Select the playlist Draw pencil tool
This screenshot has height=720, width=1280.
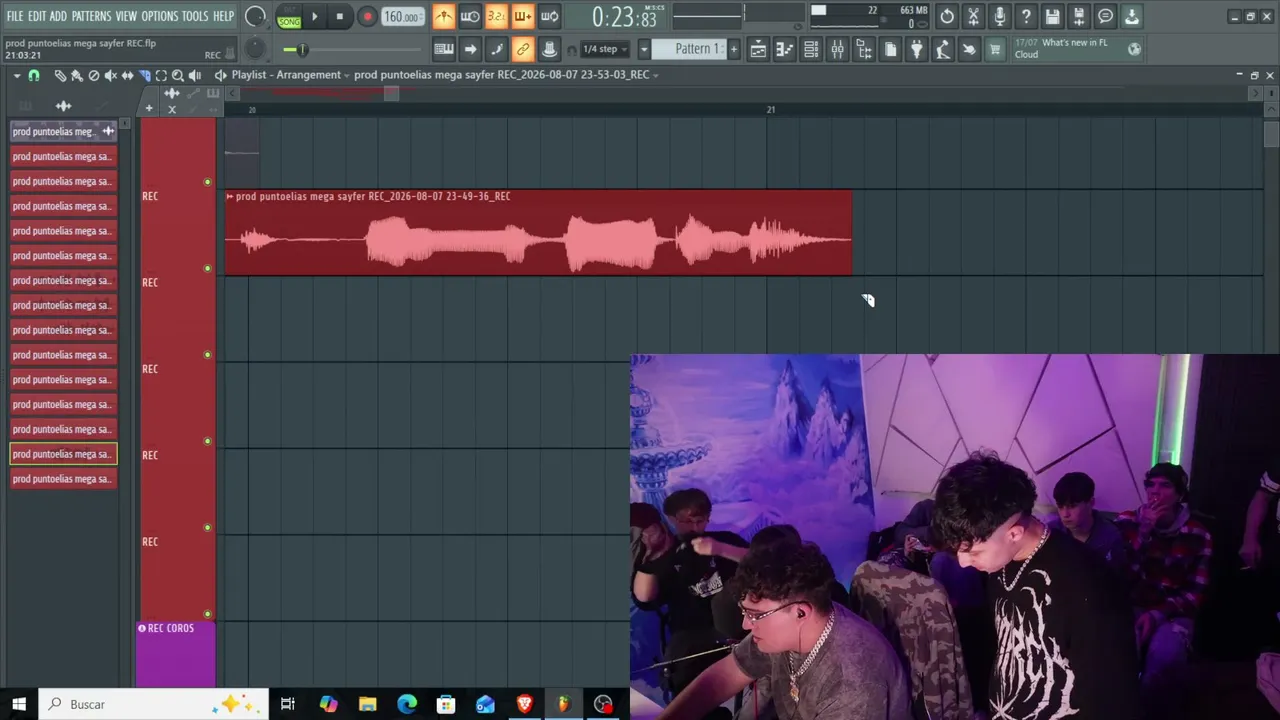click(x=60, y=76)
